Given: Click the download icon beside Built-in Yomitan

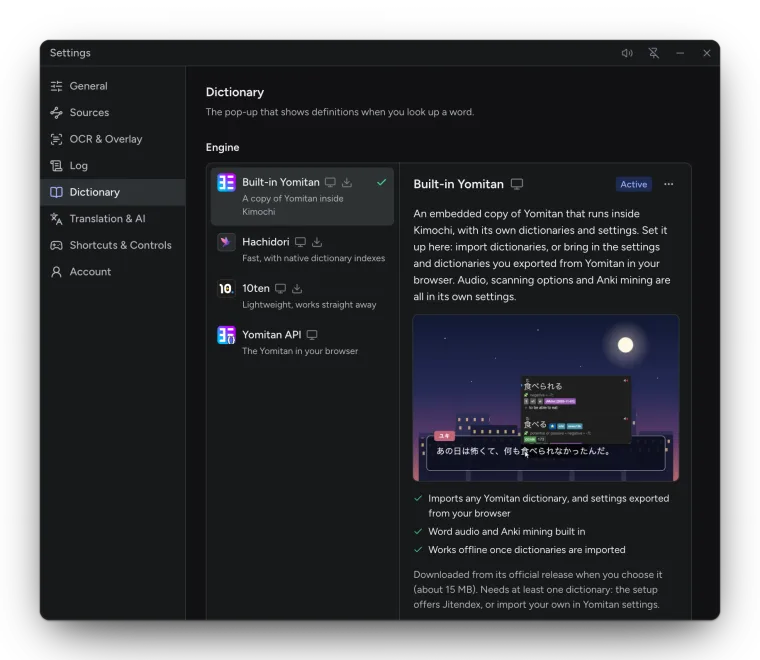Looking at the screenshot, I should point(347,182).
